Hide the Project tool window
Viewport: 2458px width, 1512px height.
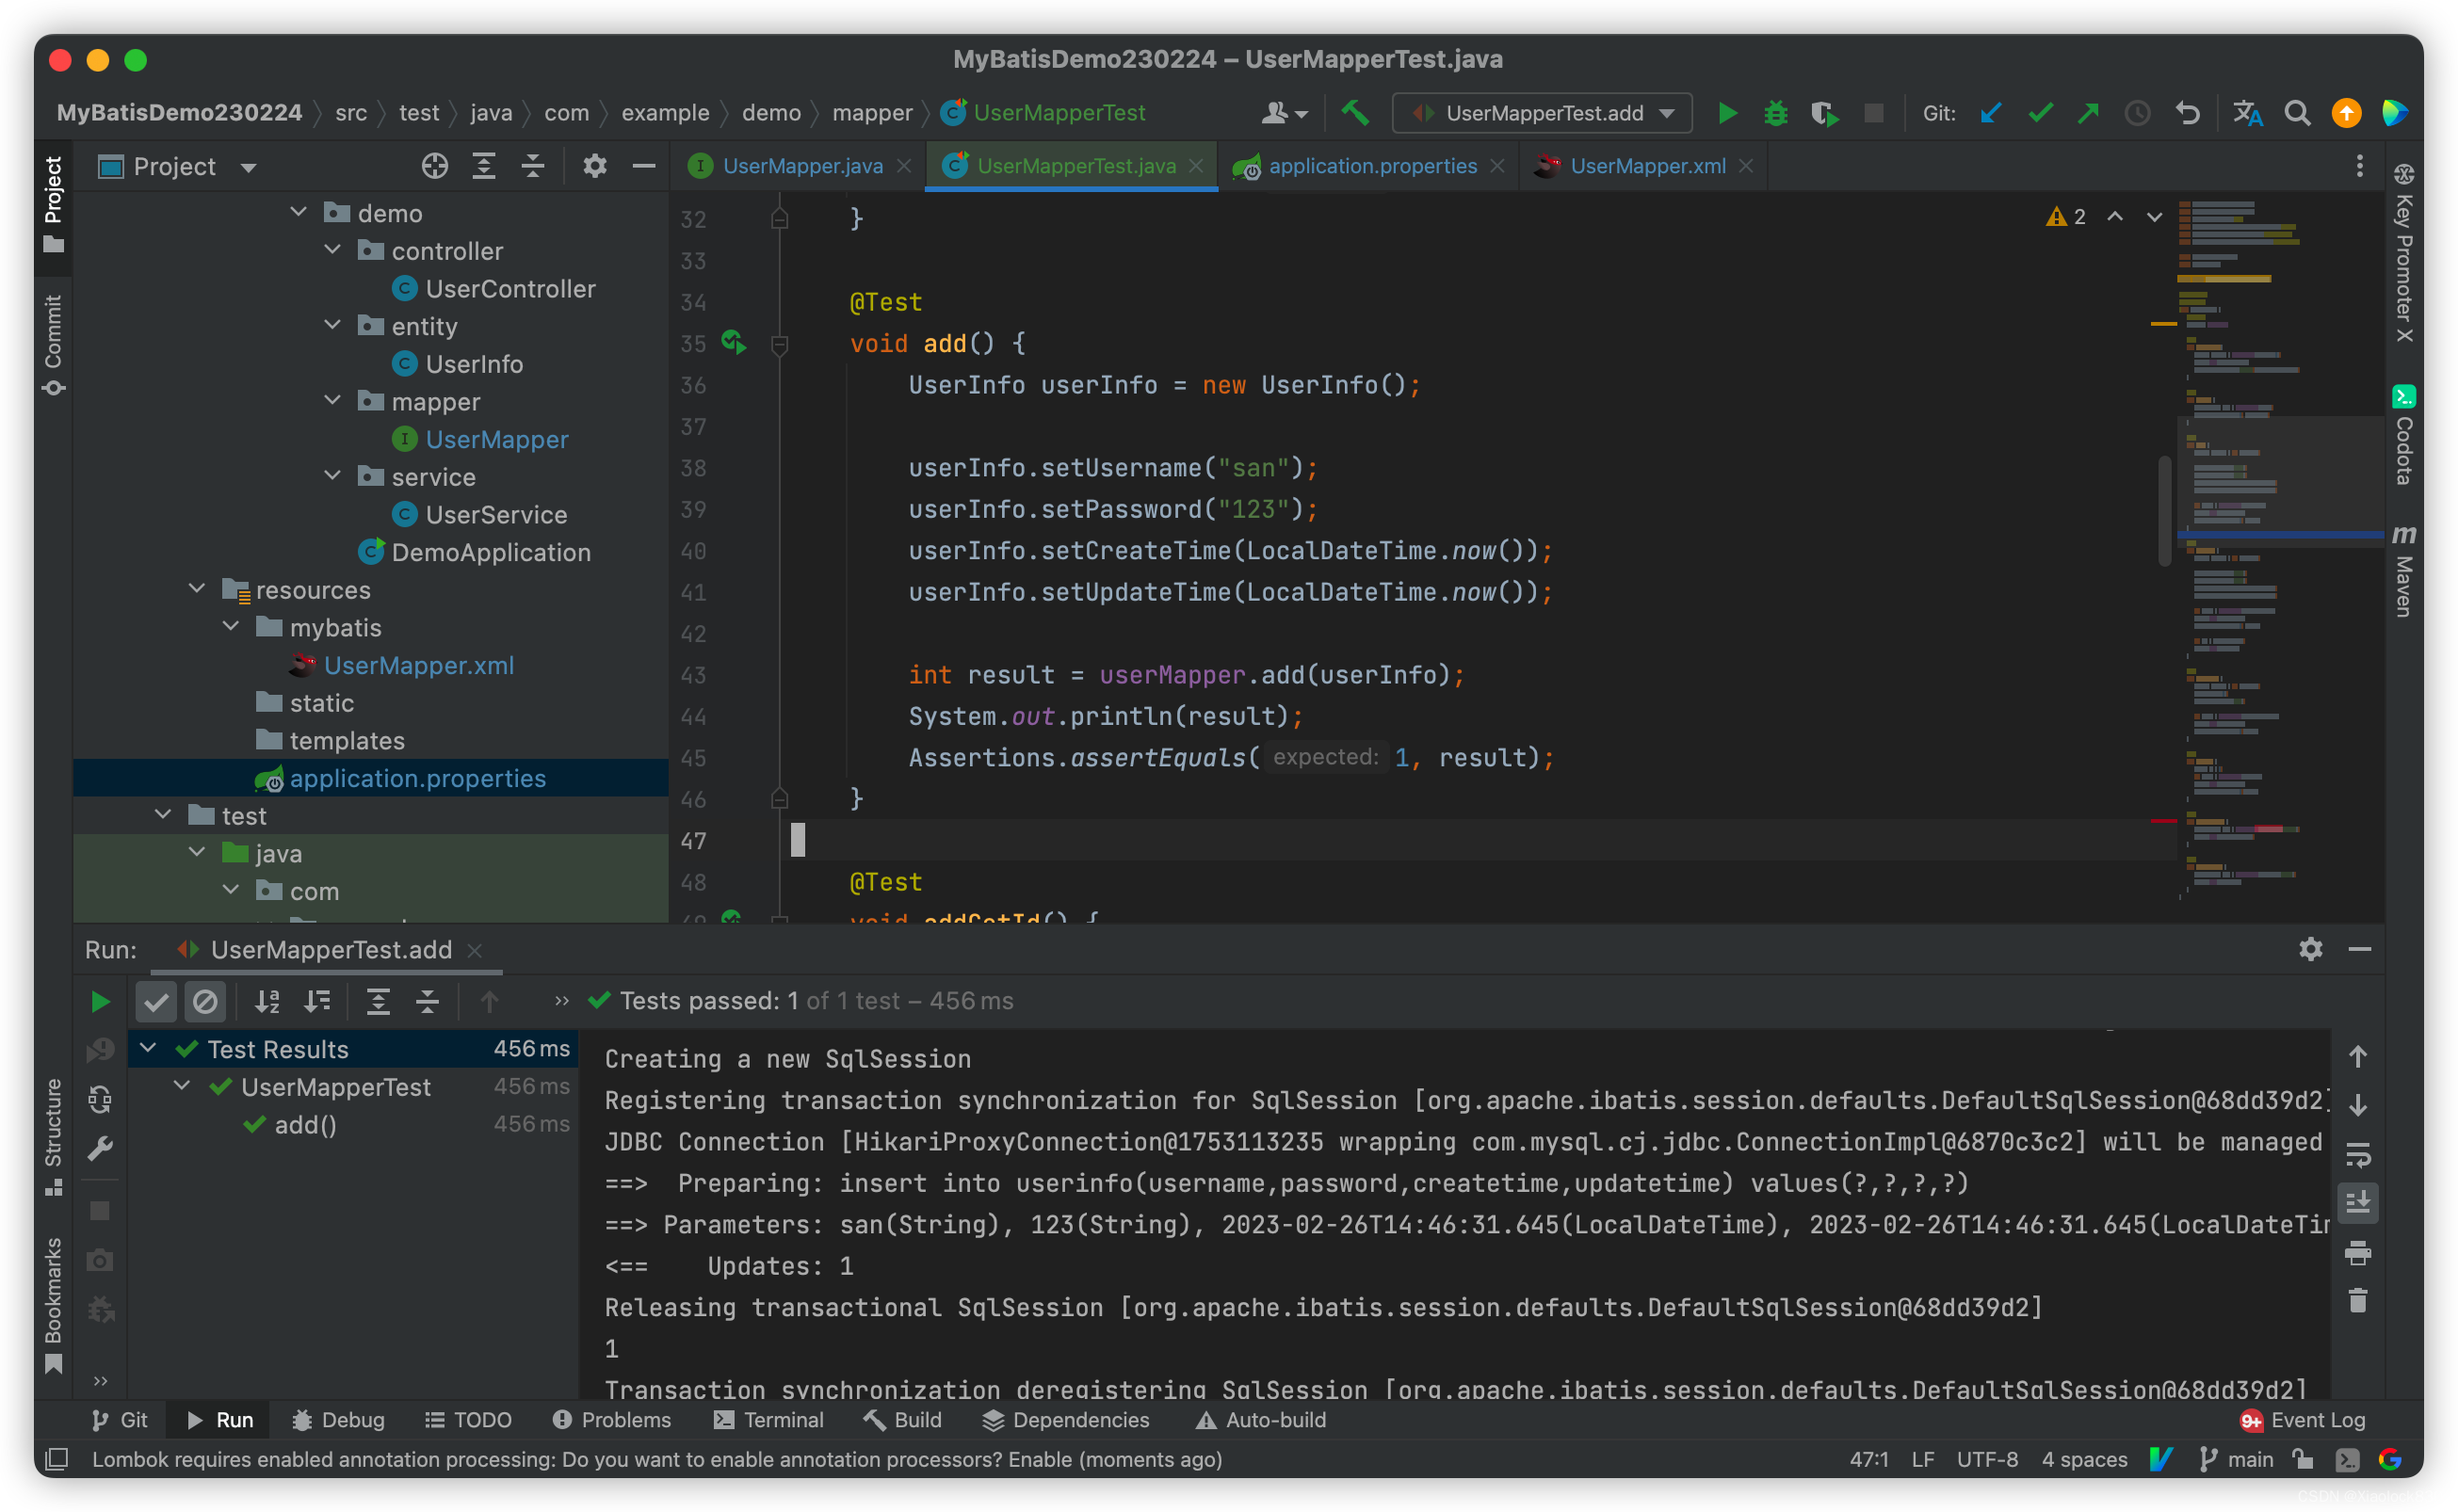[x=644, y=166]
